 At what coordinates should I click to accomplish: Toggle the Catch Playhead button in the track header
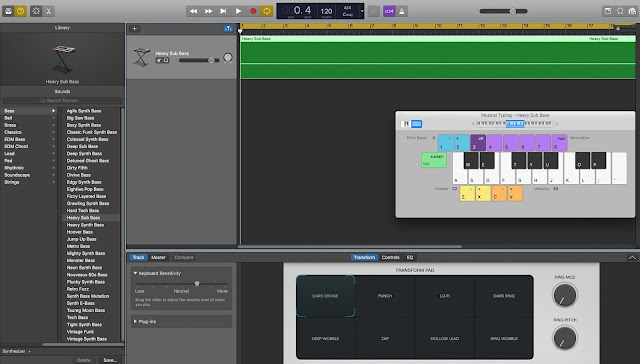tap(228, 29)
